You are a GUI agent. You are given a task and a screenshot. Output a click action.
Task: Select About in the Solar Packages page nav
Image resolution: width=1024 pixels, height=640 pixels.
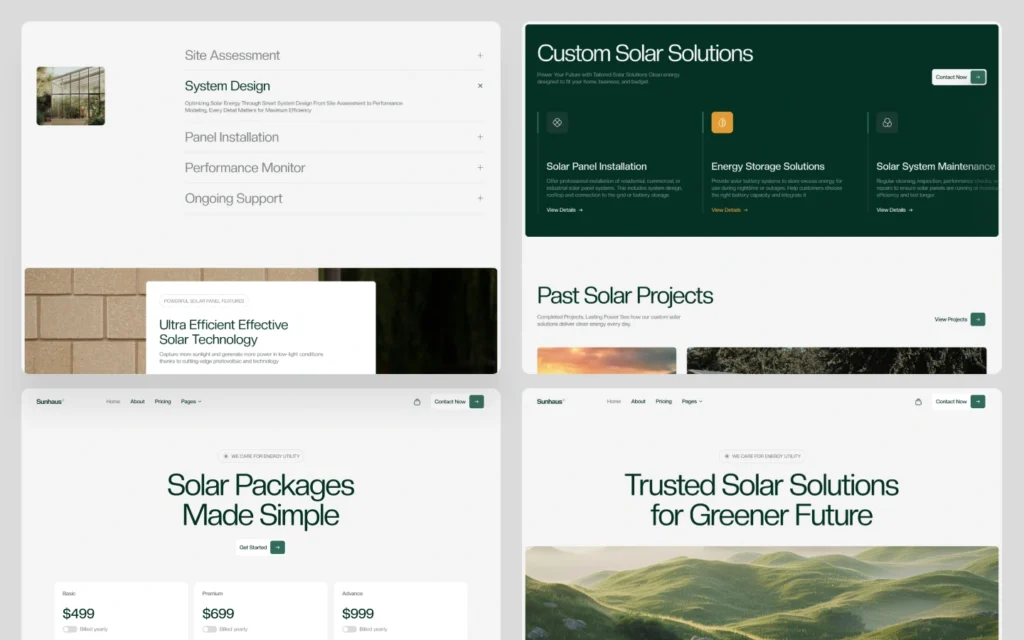tap(137, 402)
